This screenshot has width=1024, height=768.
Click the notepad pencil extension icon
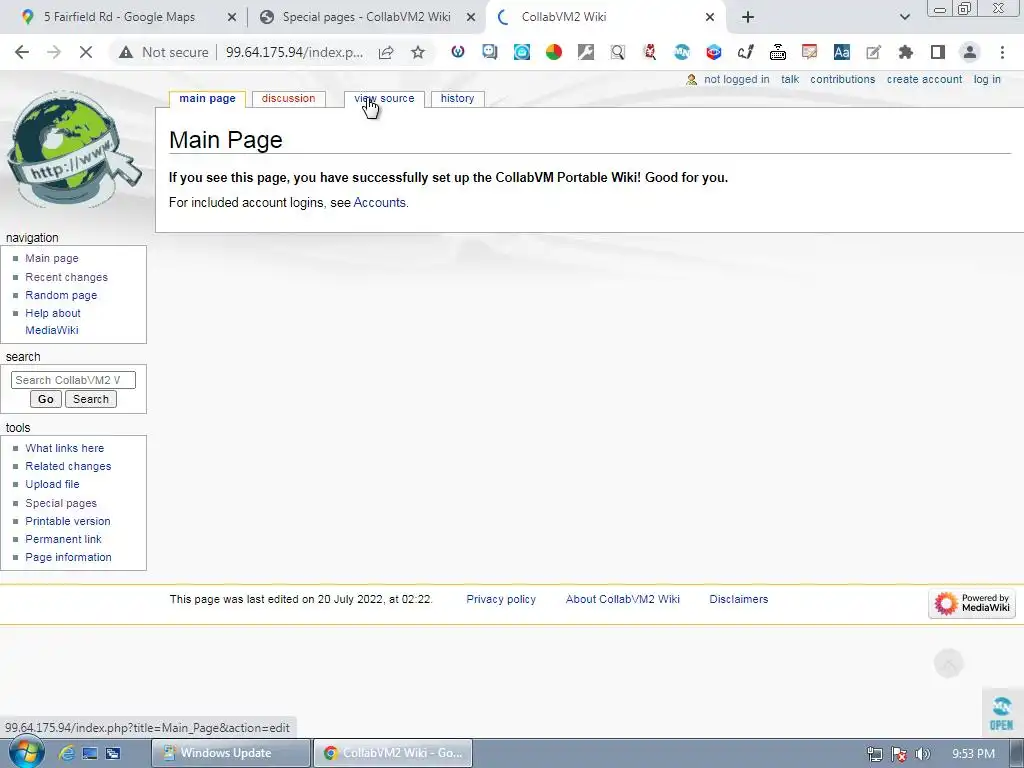tap(874, 52)
